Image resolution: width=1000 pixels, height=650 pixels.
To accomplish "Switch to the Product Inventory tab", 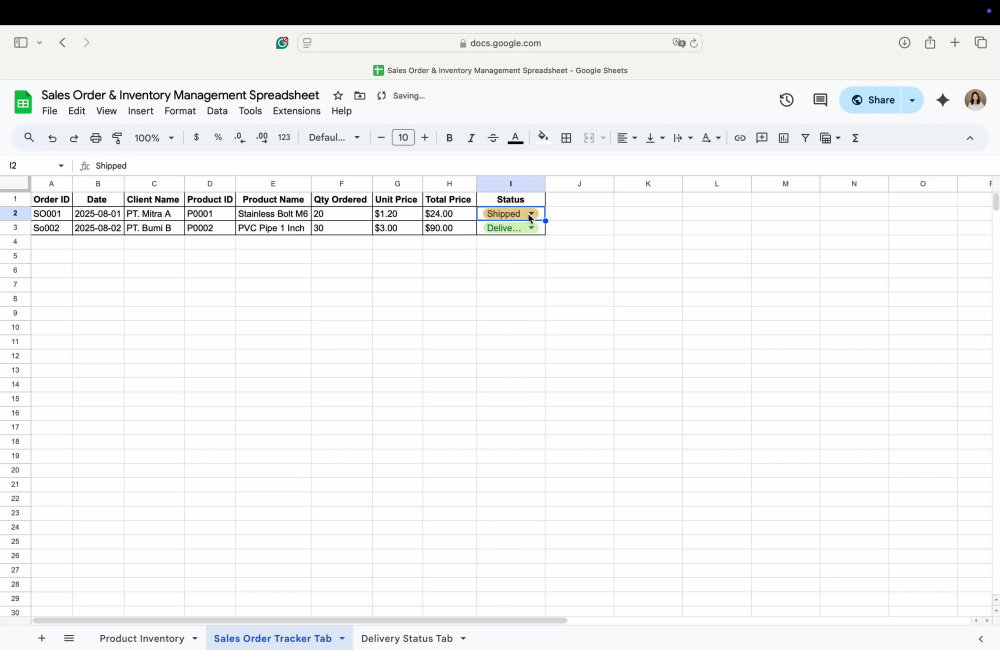I will (x=142, y=639).
